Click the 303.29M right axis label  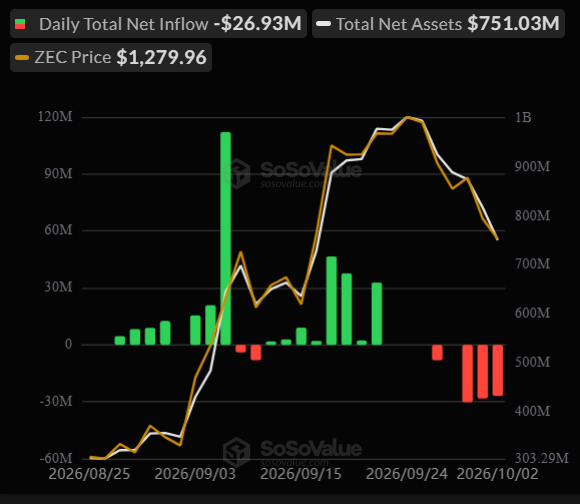click(x=542, y=459)
